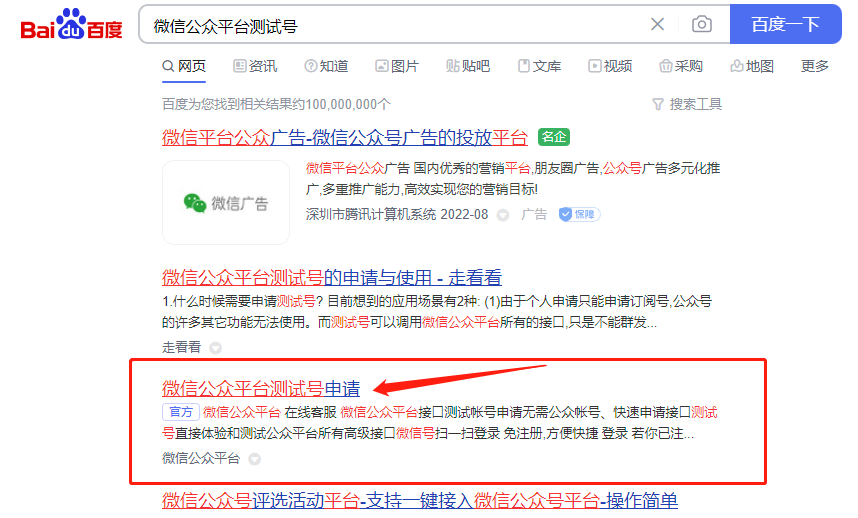Open the 图片 tab
The height and width of the screenshot is (518, 858).
pos(397,66)
